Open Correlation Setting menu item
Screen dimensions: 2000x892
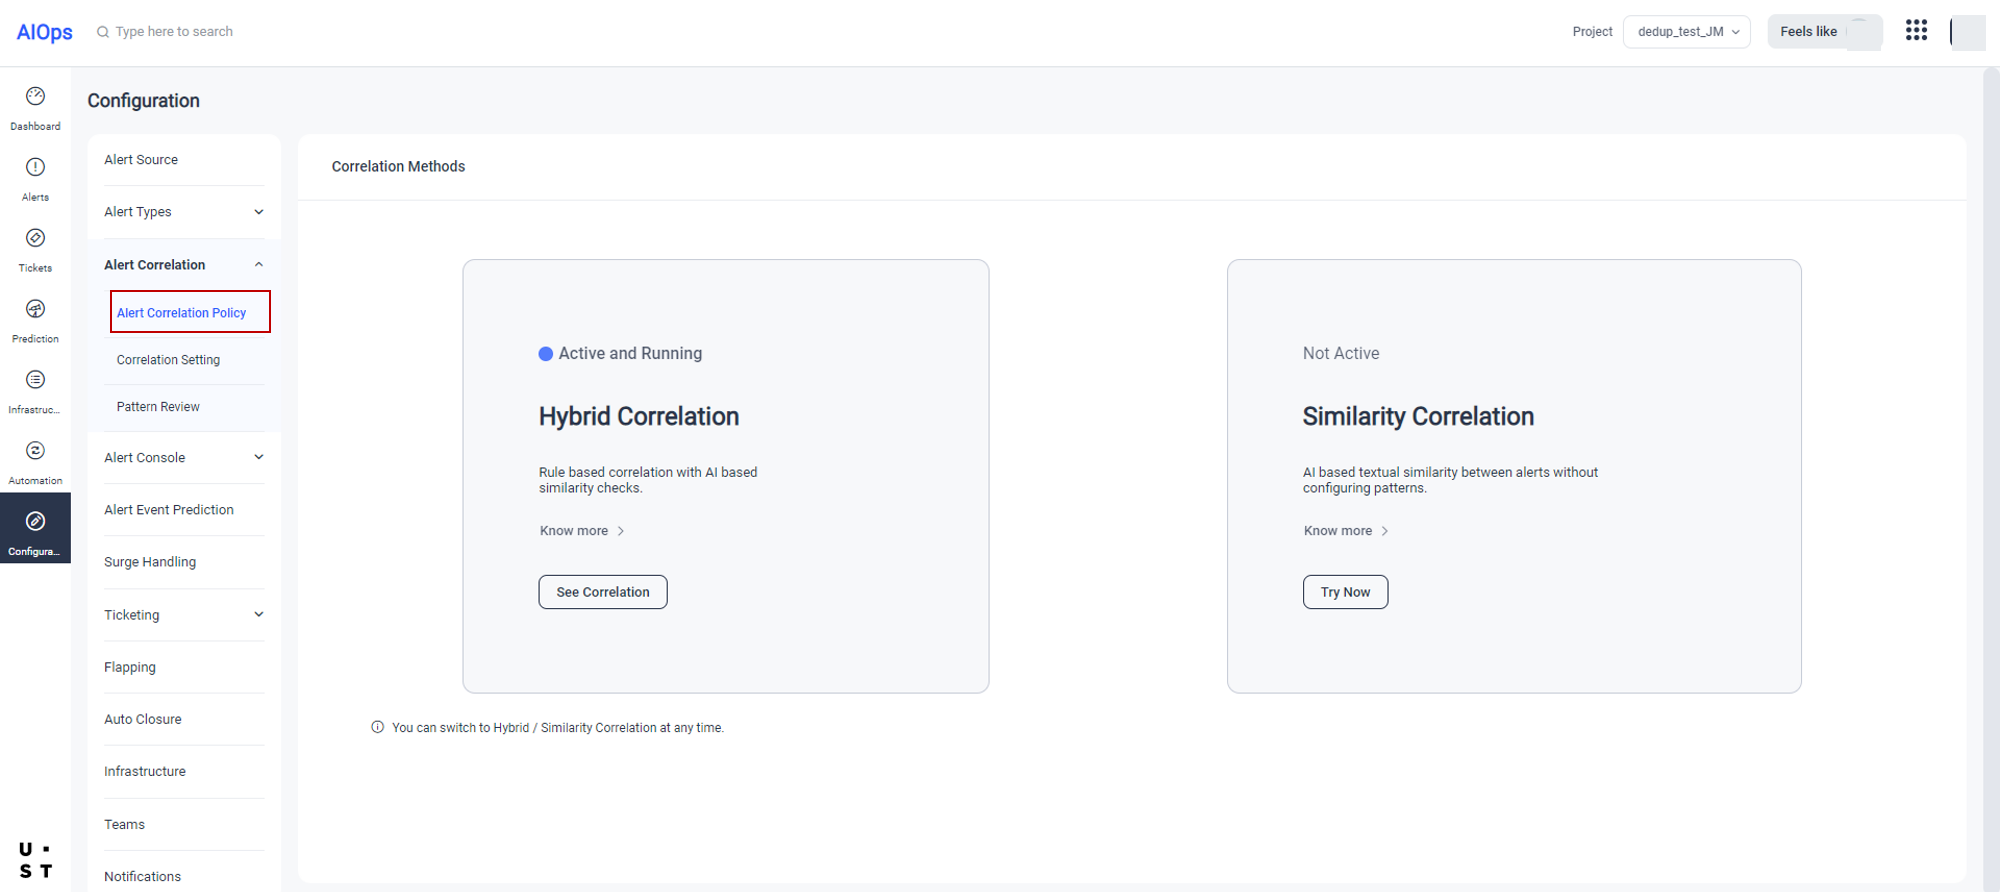point(168,360)
